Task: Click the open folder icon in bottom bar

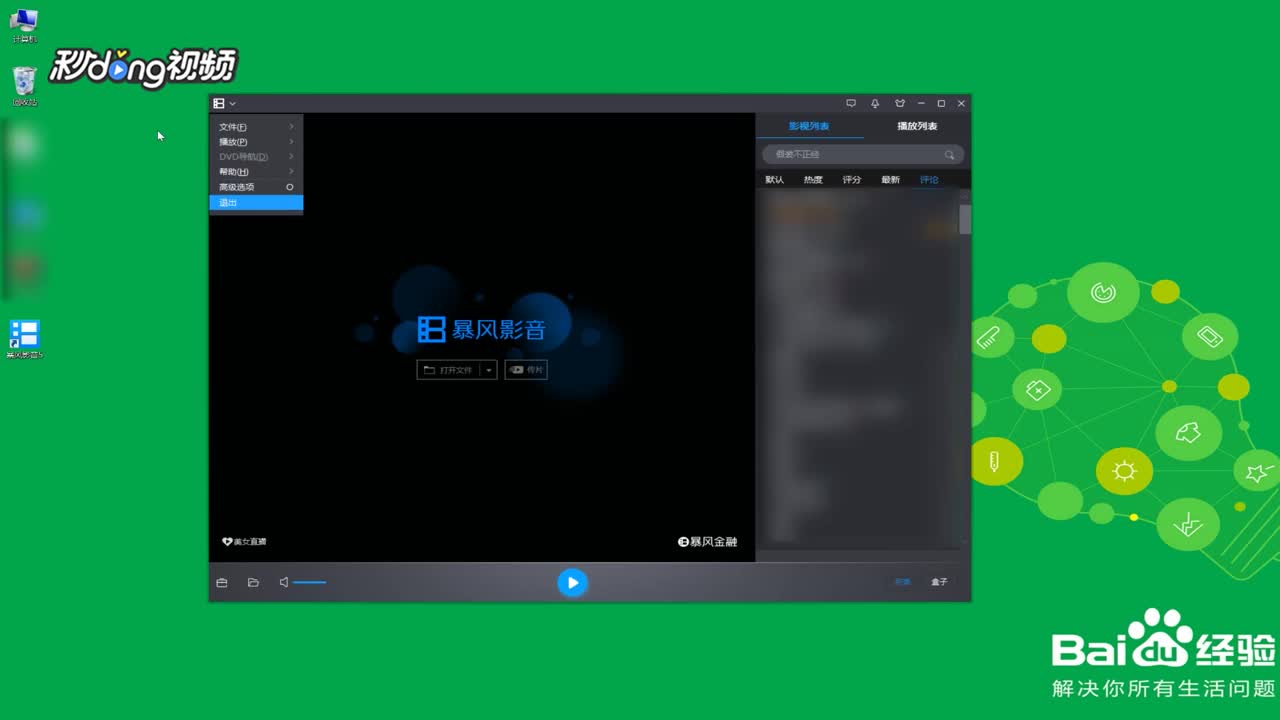Action: point(253,582)
